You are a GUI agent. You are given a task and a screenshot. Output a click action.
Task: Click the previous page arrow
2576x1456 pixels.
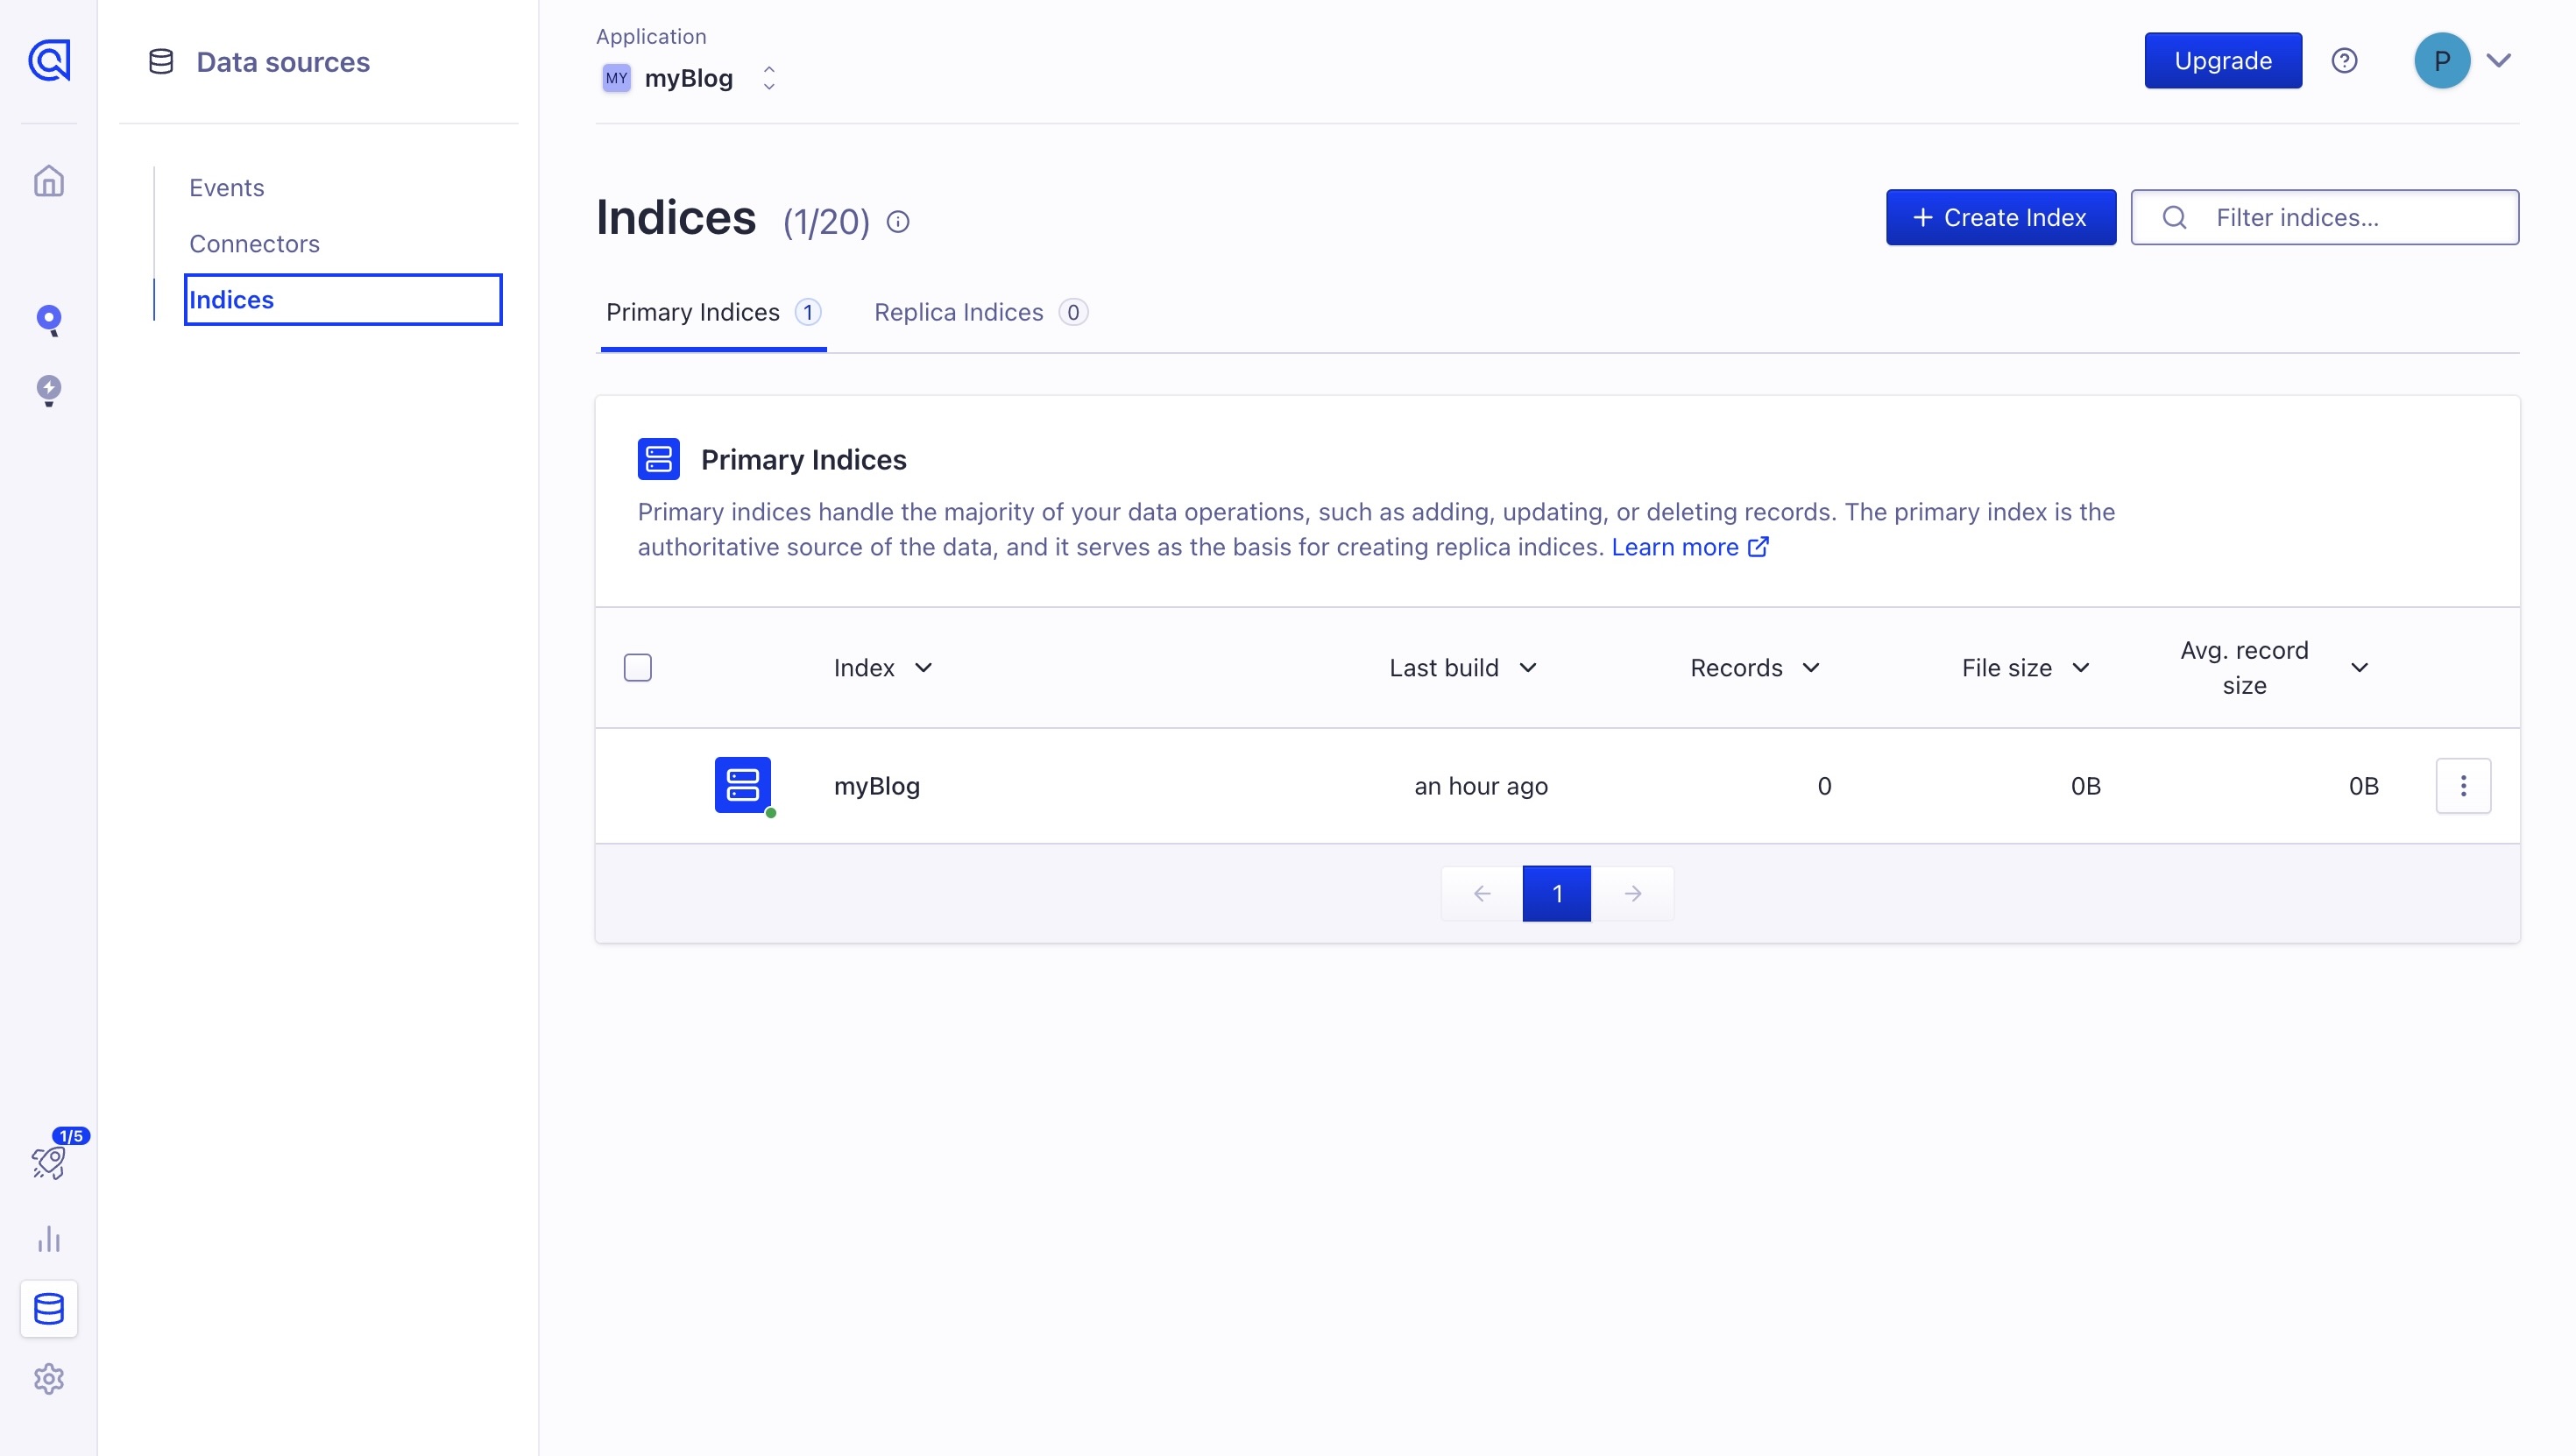coord(1482,893)
